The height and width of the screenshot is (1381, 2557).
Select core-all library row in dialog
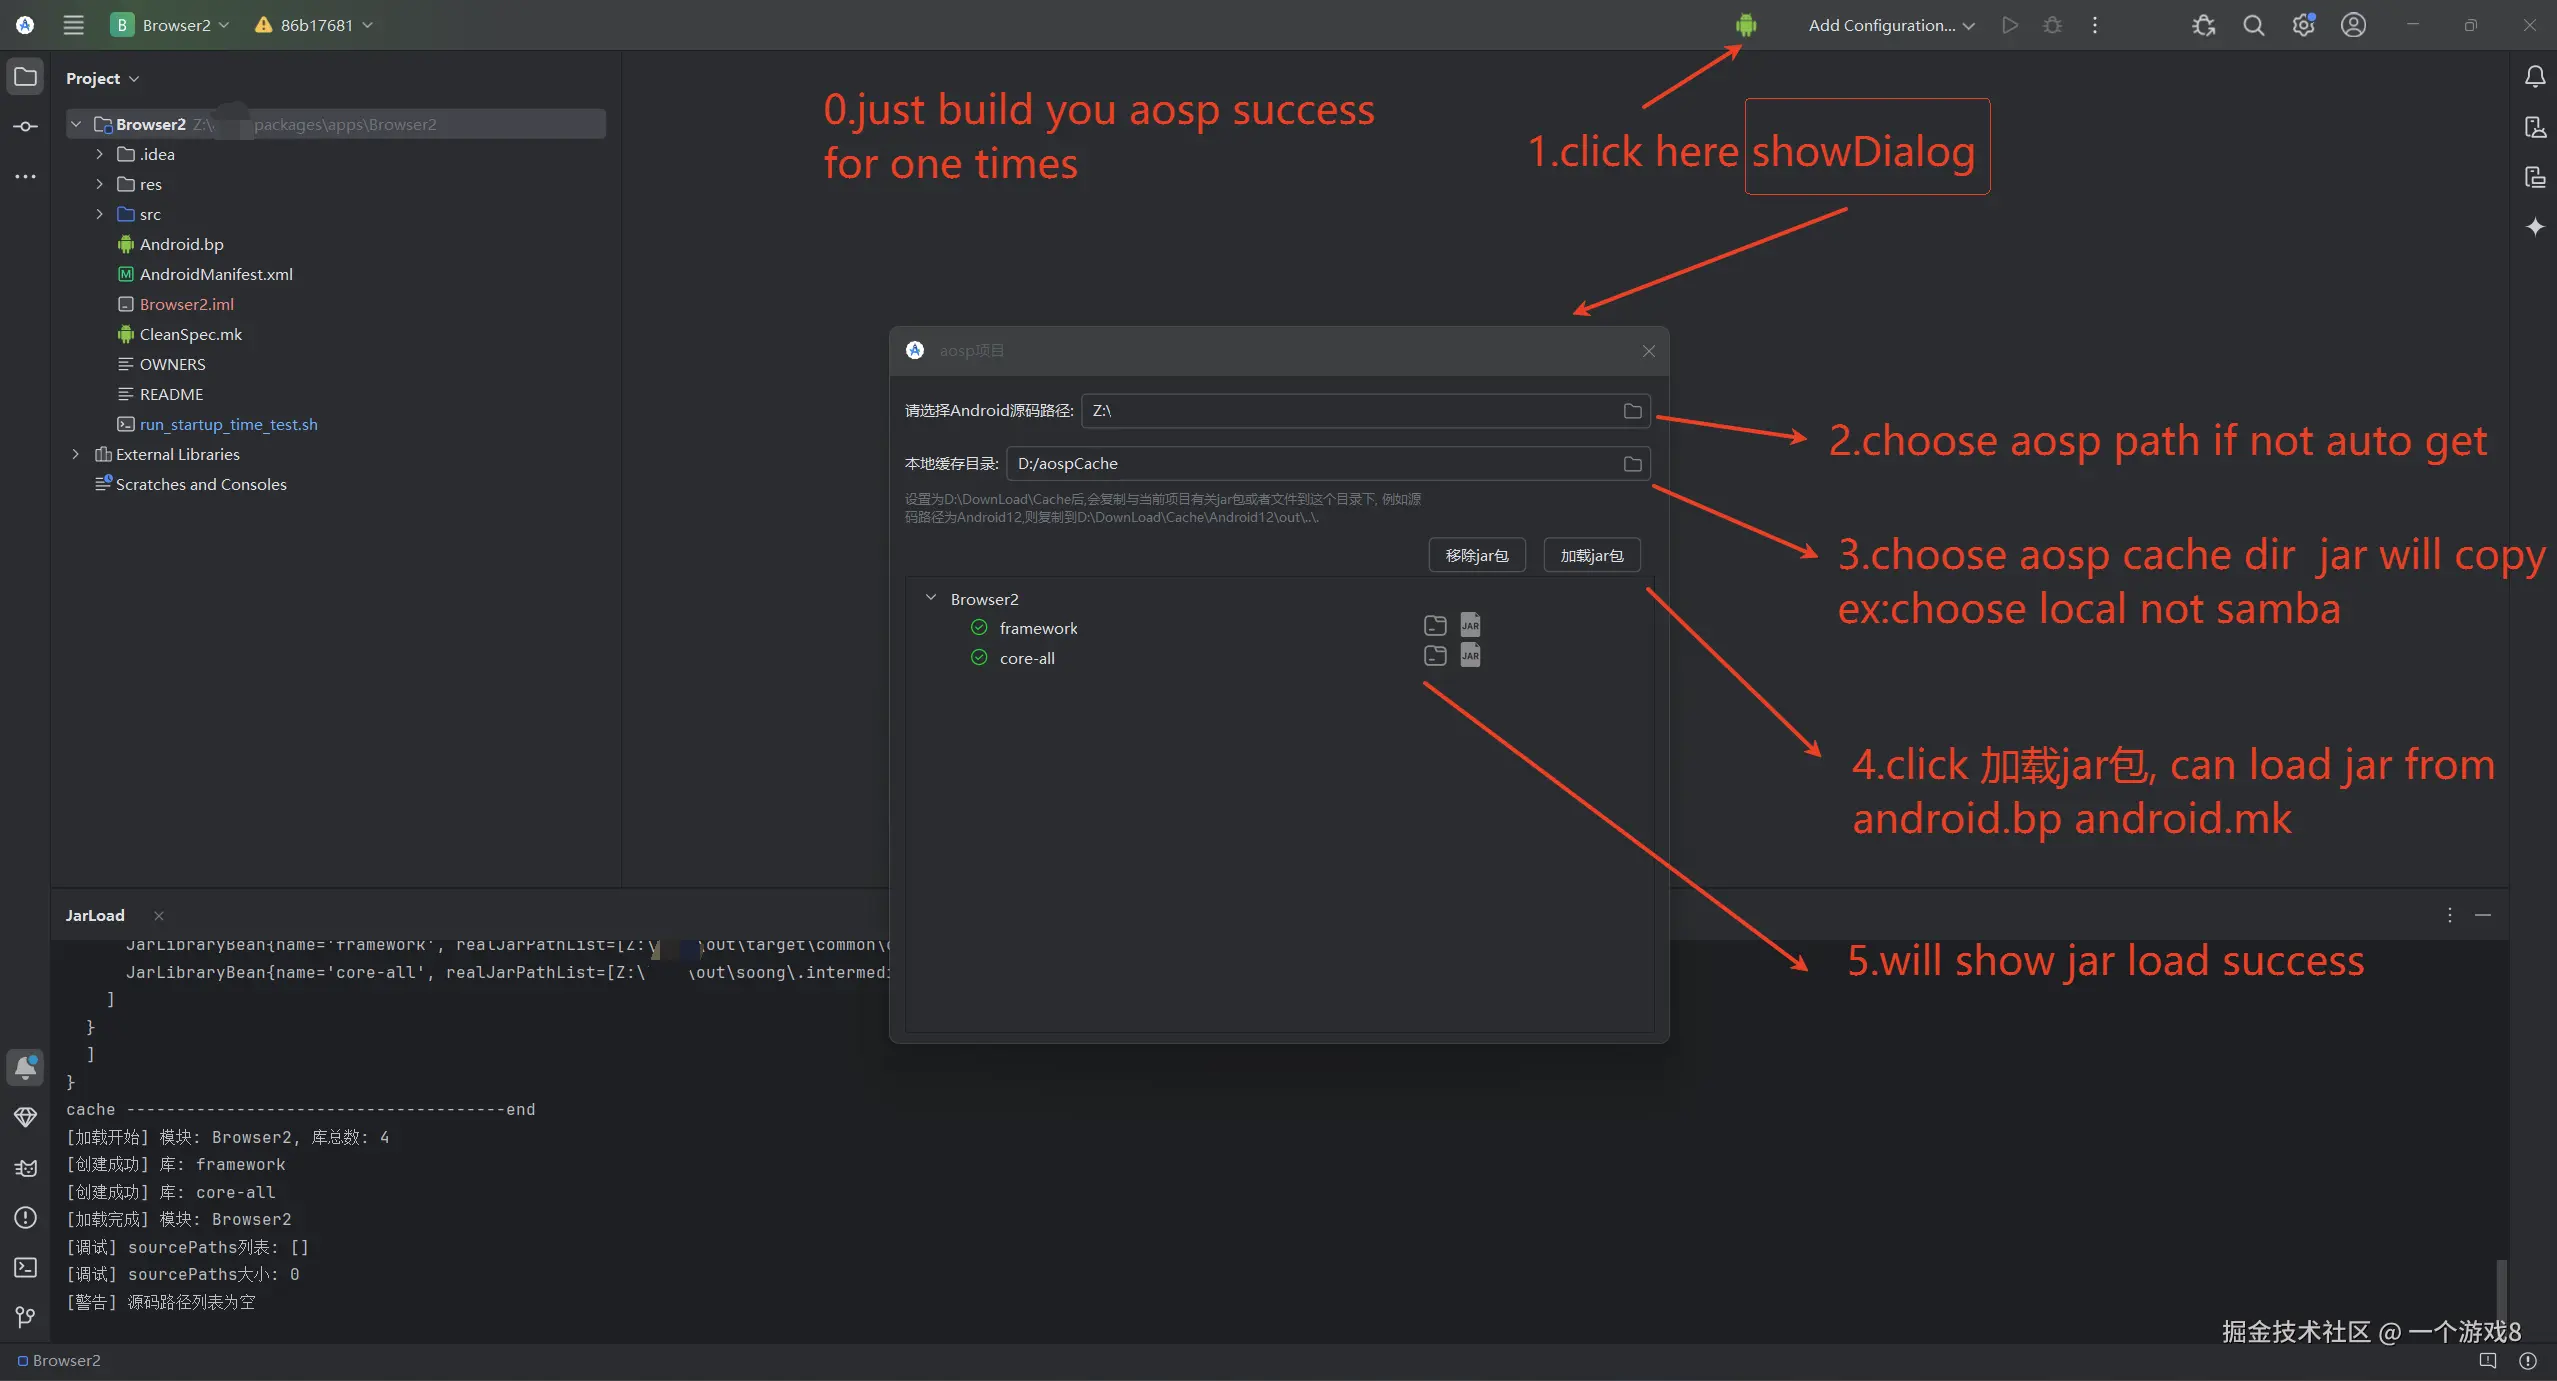tap(1027, 658)
